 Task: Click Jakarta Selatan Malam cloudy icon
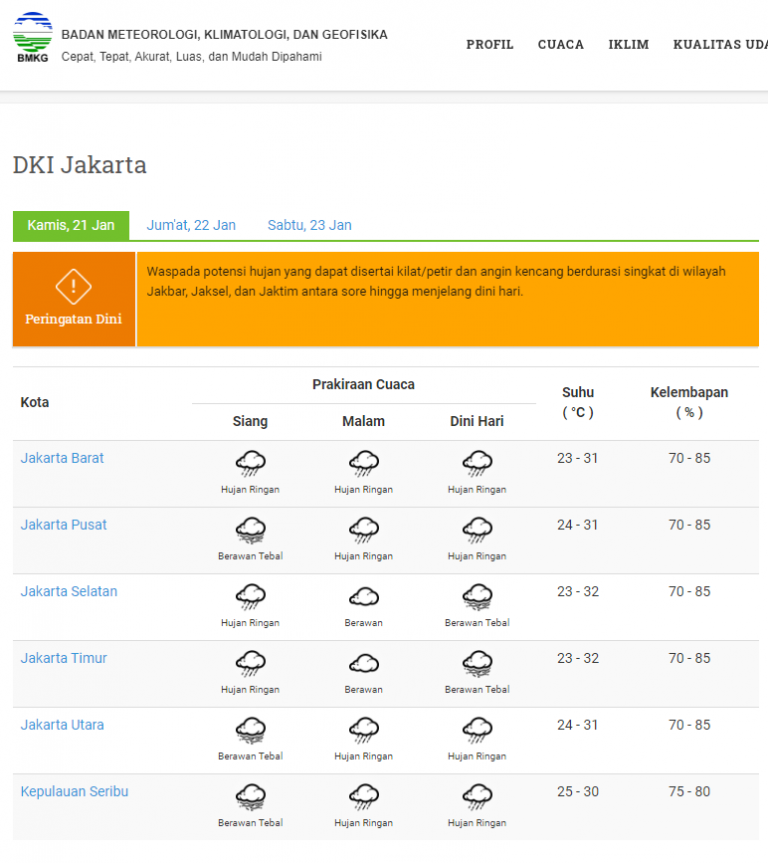(363, 598)
